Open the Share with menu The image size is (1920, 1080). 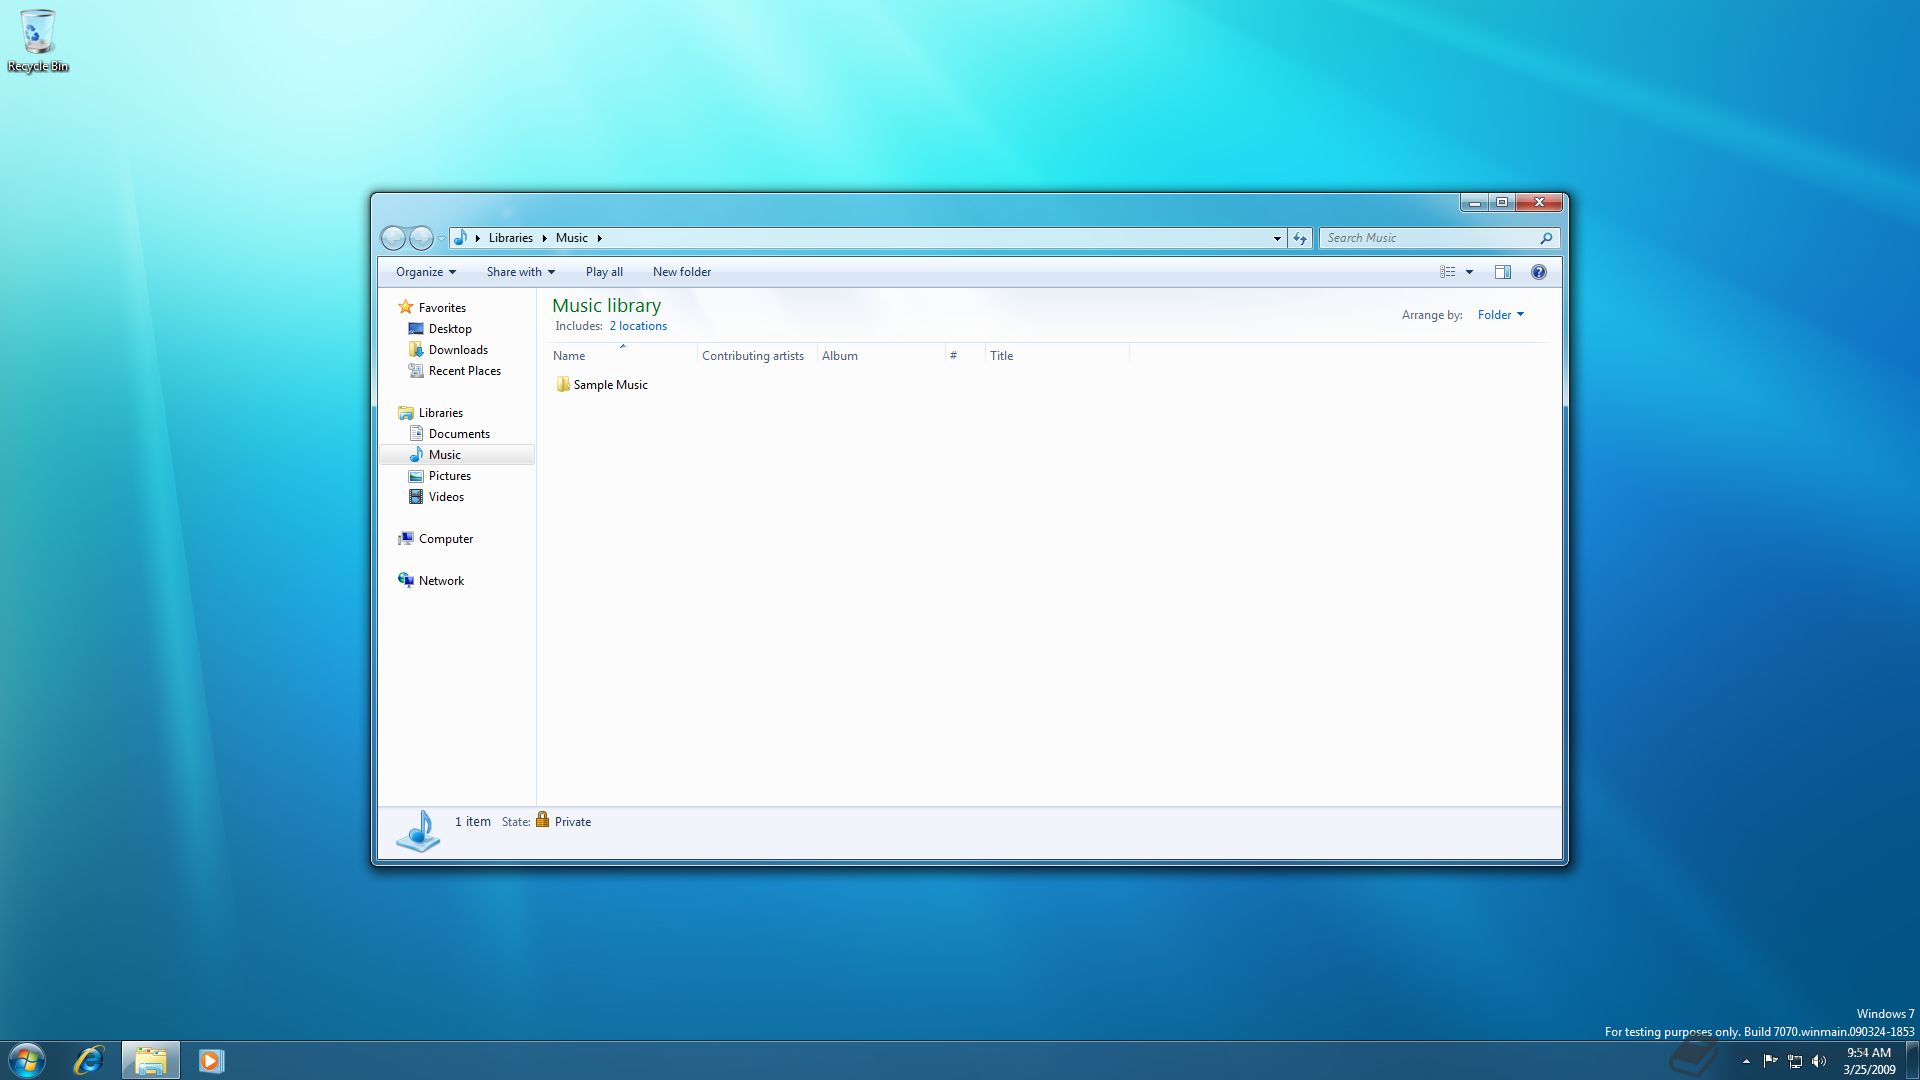coord(520,272)
